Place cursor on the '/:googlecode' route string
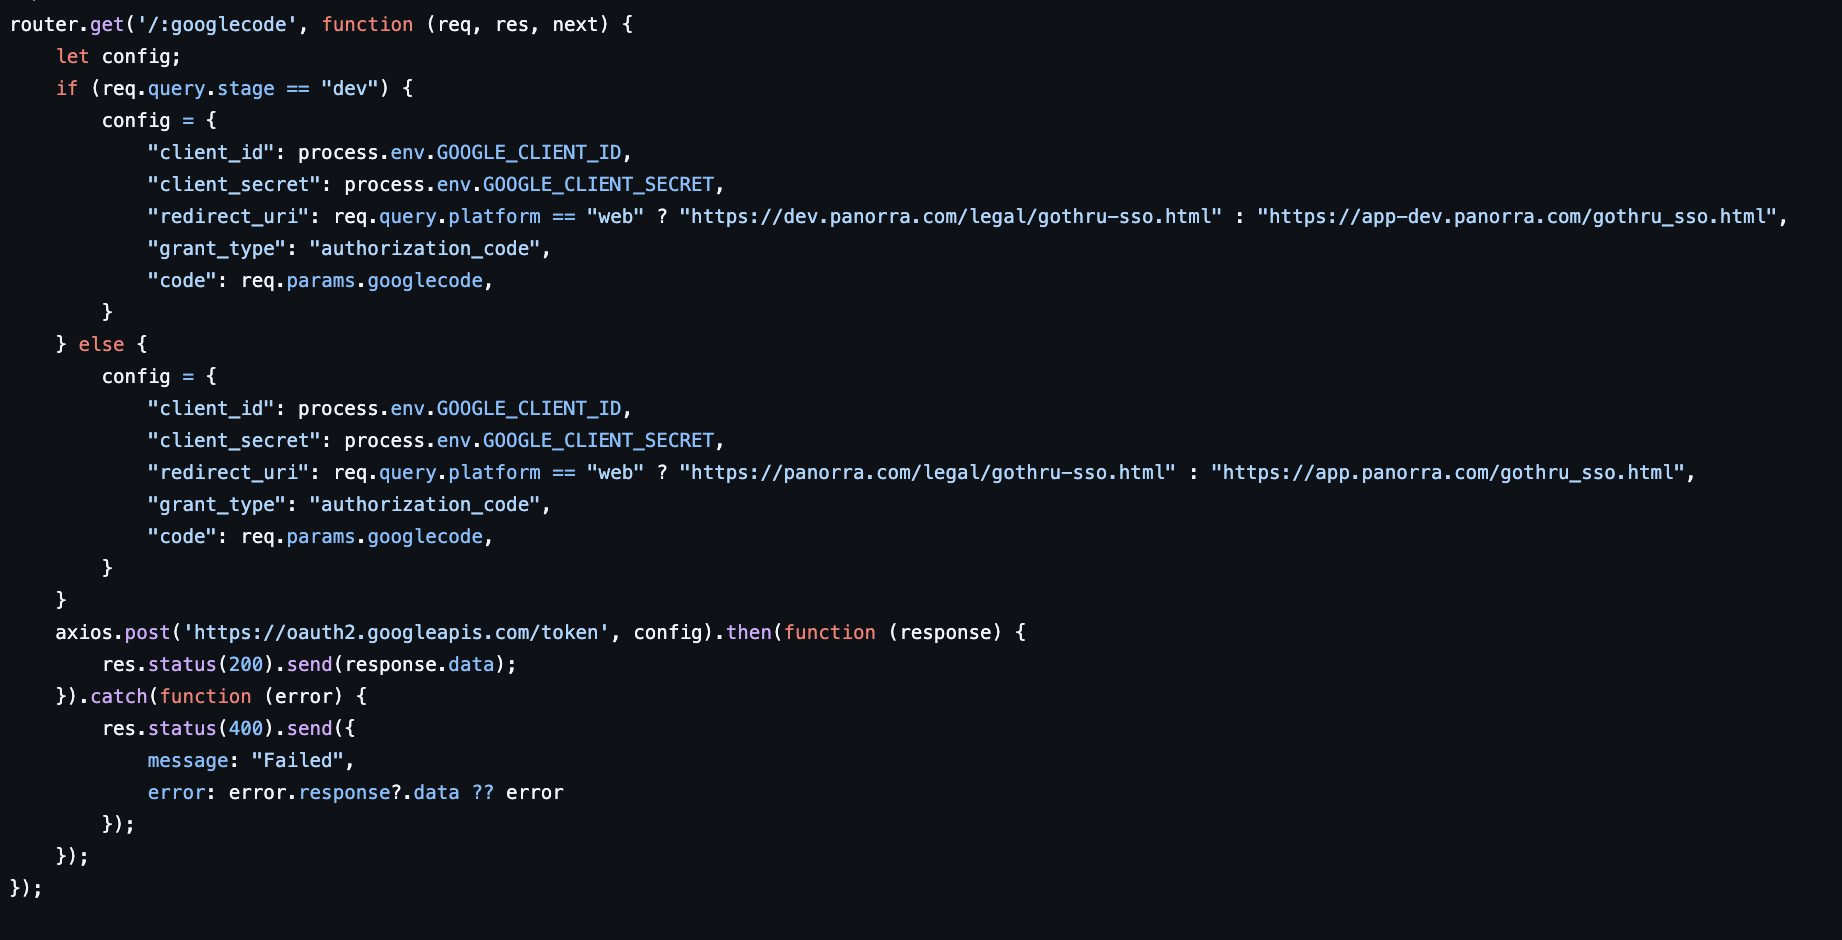 [x=217, y=24]
